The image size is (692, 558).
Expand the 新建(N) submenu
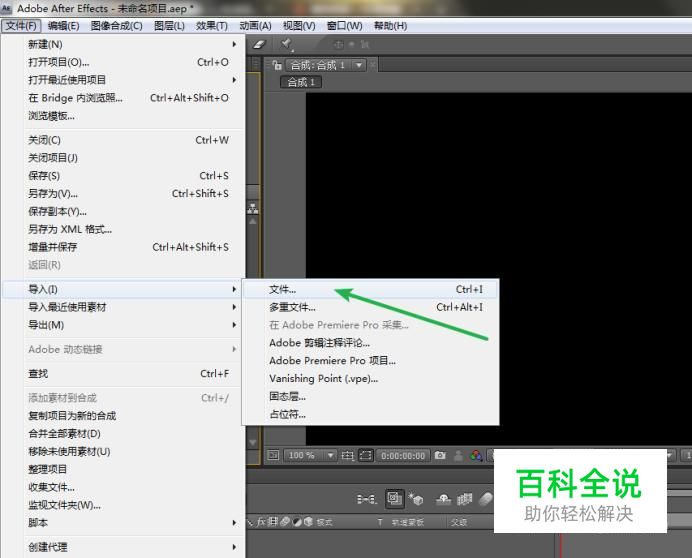coord(124,44)
